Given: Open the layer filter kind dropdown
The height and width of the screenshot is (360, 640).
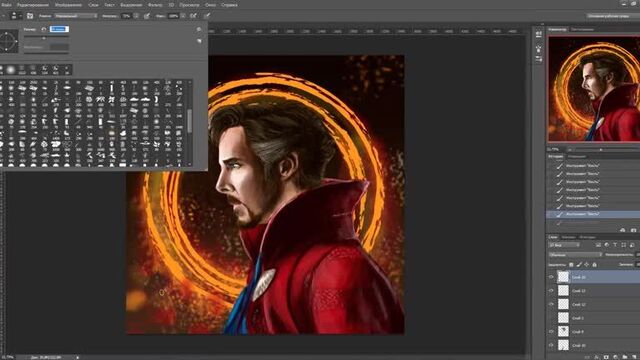Looking at the screenshot, I should [564, 245].
